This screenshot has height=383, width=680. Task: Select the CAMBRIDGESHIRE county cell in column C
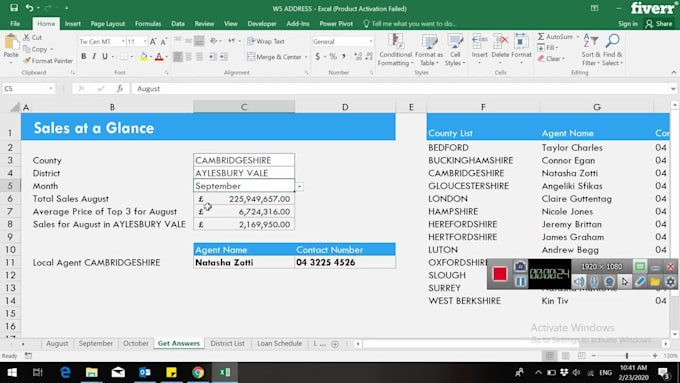244,160
